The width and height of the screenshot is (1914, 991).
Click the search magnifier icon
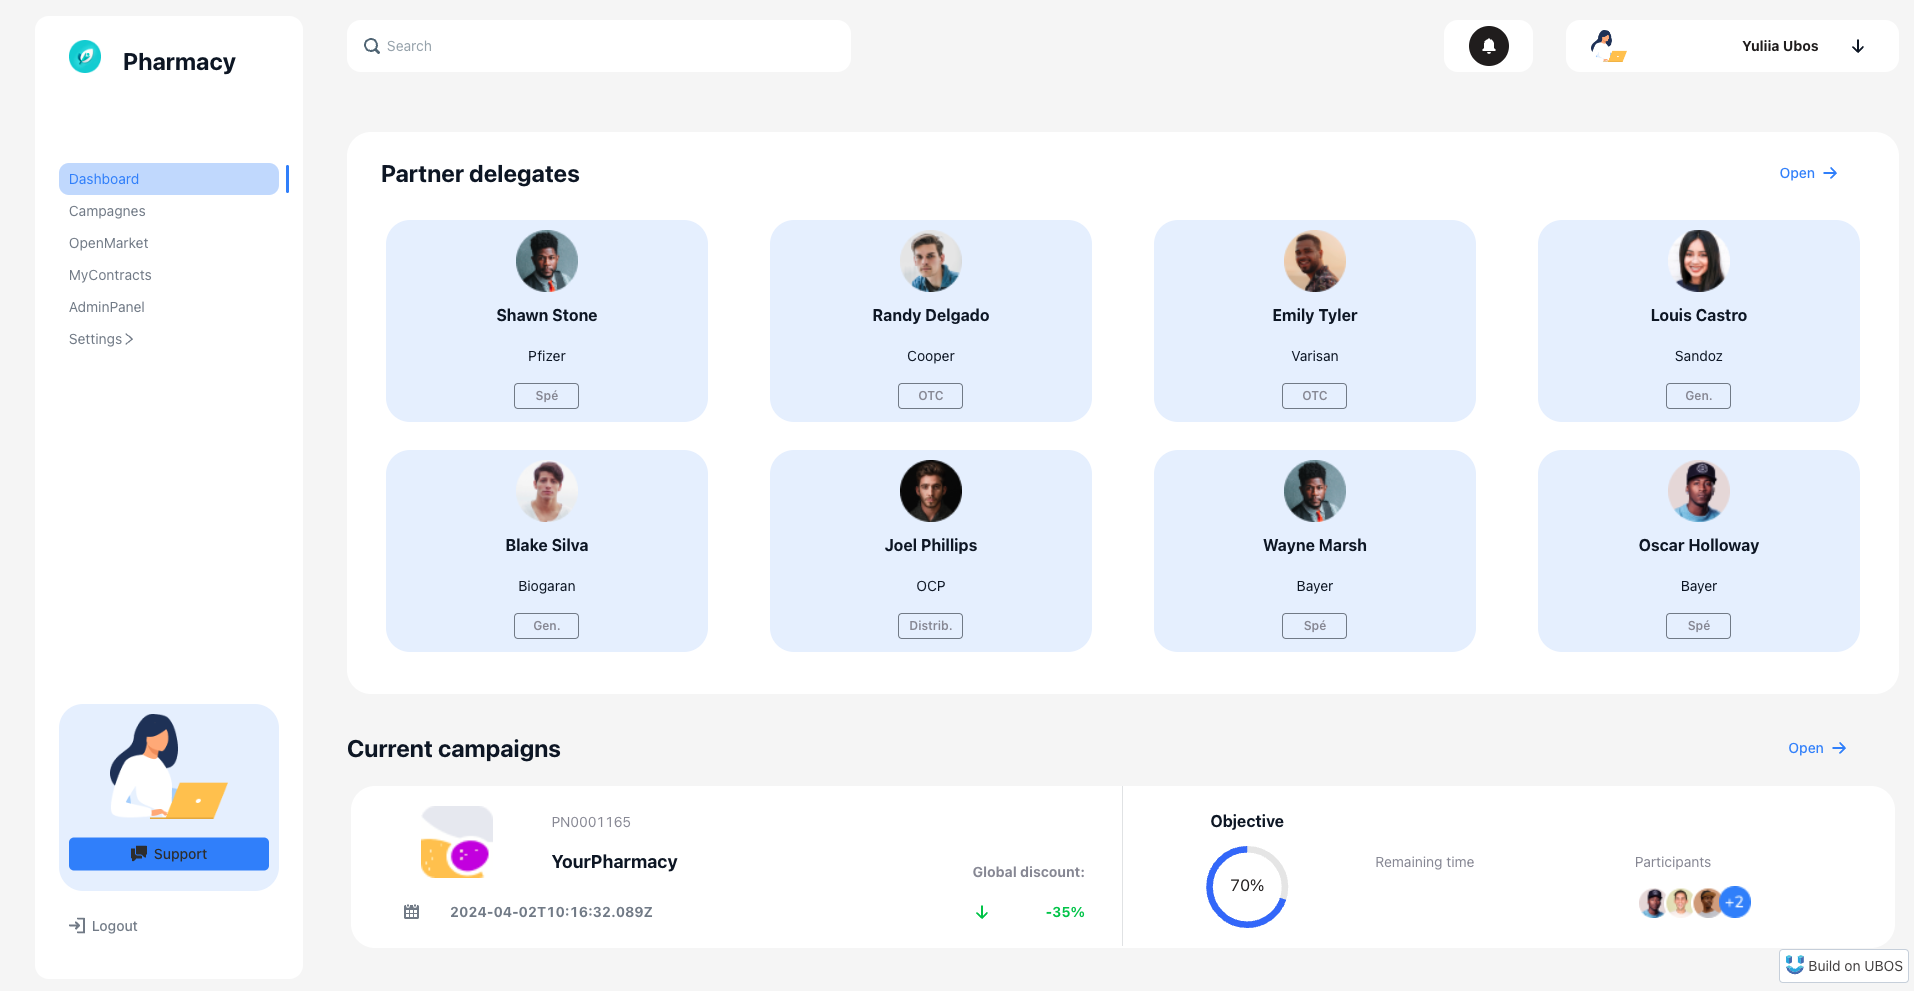coord(372,46)
